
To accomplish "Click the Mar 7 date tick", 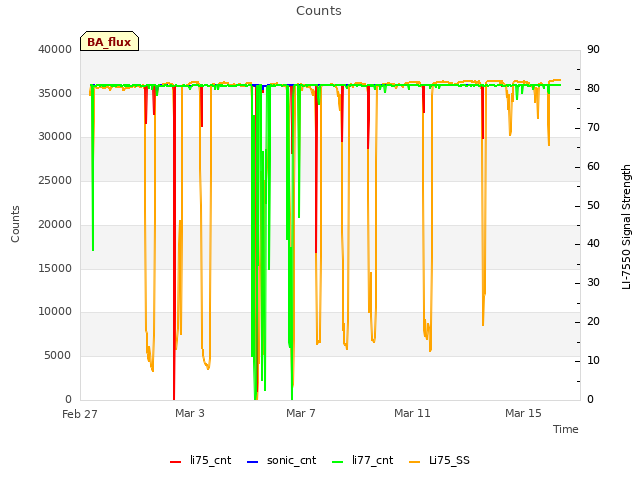I will coord(301,413).
